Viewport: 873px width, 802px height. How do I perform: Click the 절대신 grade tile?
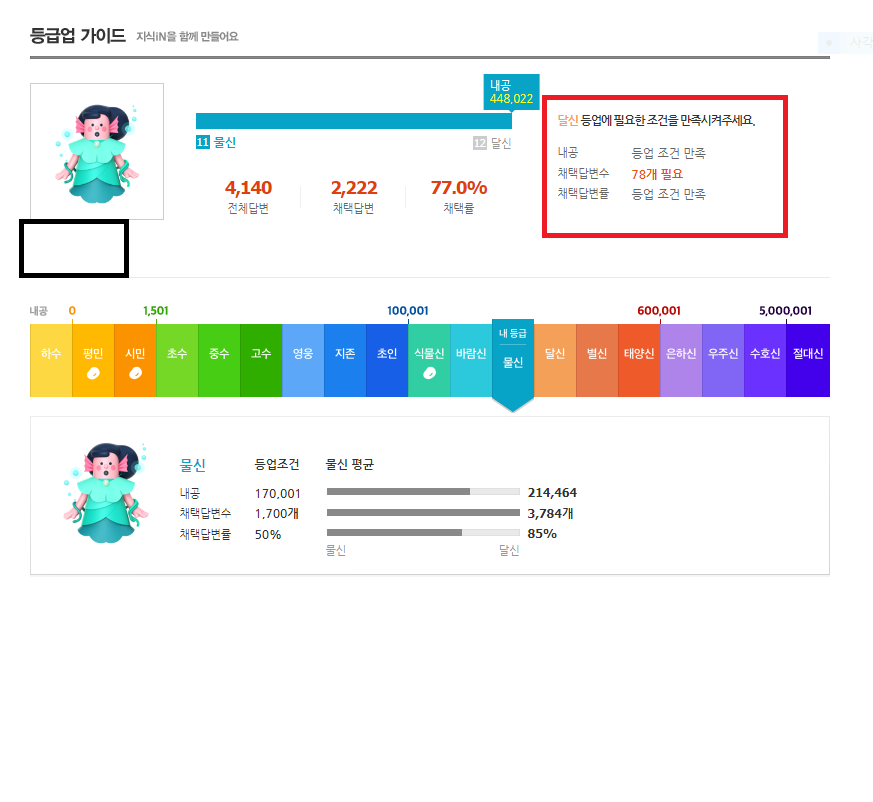click(808, 360)
